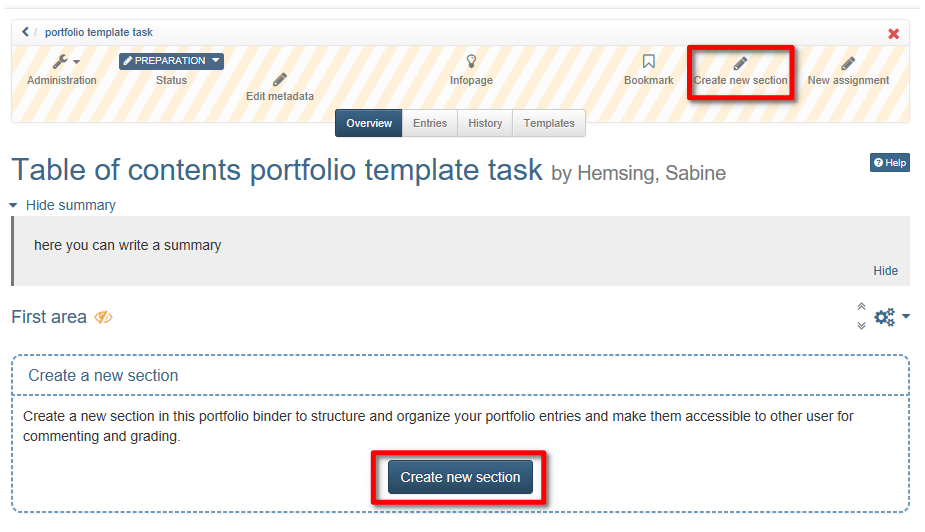Click the Bookmark icon
This screenshot has width=925, height=532.
[x=648, y=61]
